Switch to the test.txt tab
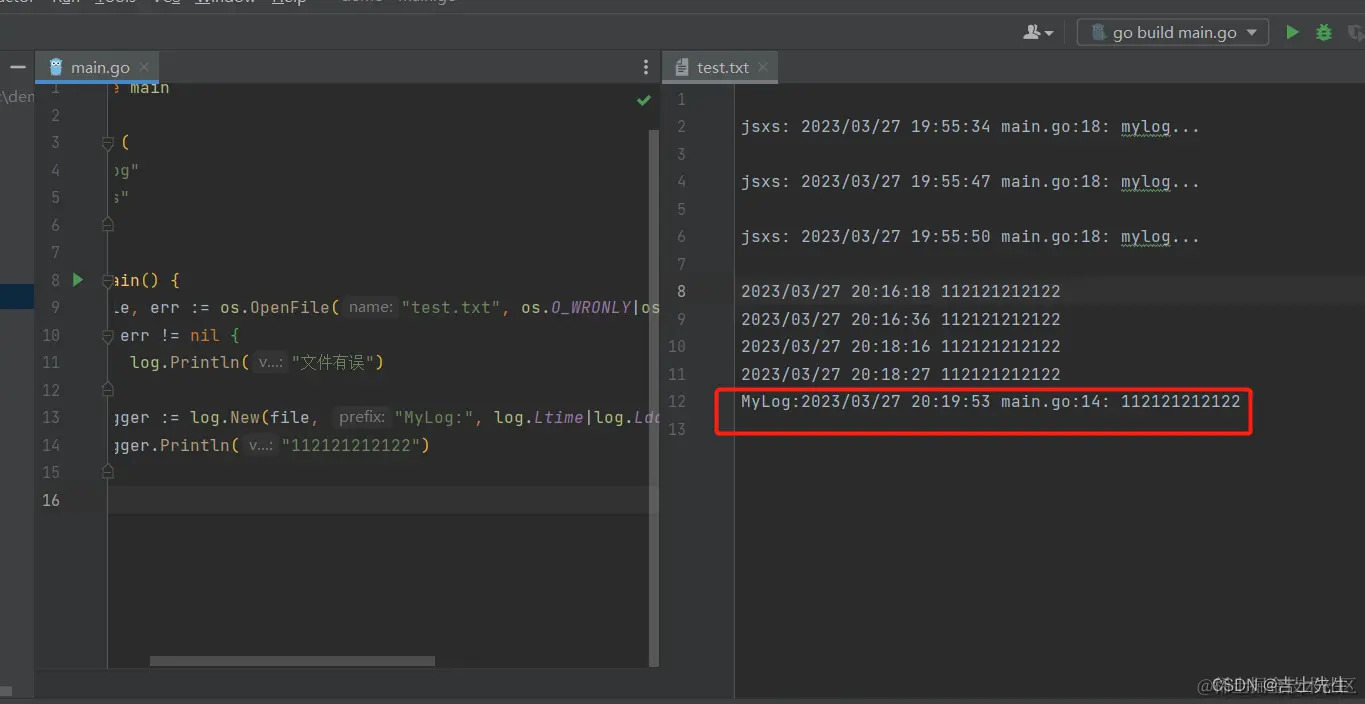This screenshot has width=1365, height=704. click(x=722, y=67)
